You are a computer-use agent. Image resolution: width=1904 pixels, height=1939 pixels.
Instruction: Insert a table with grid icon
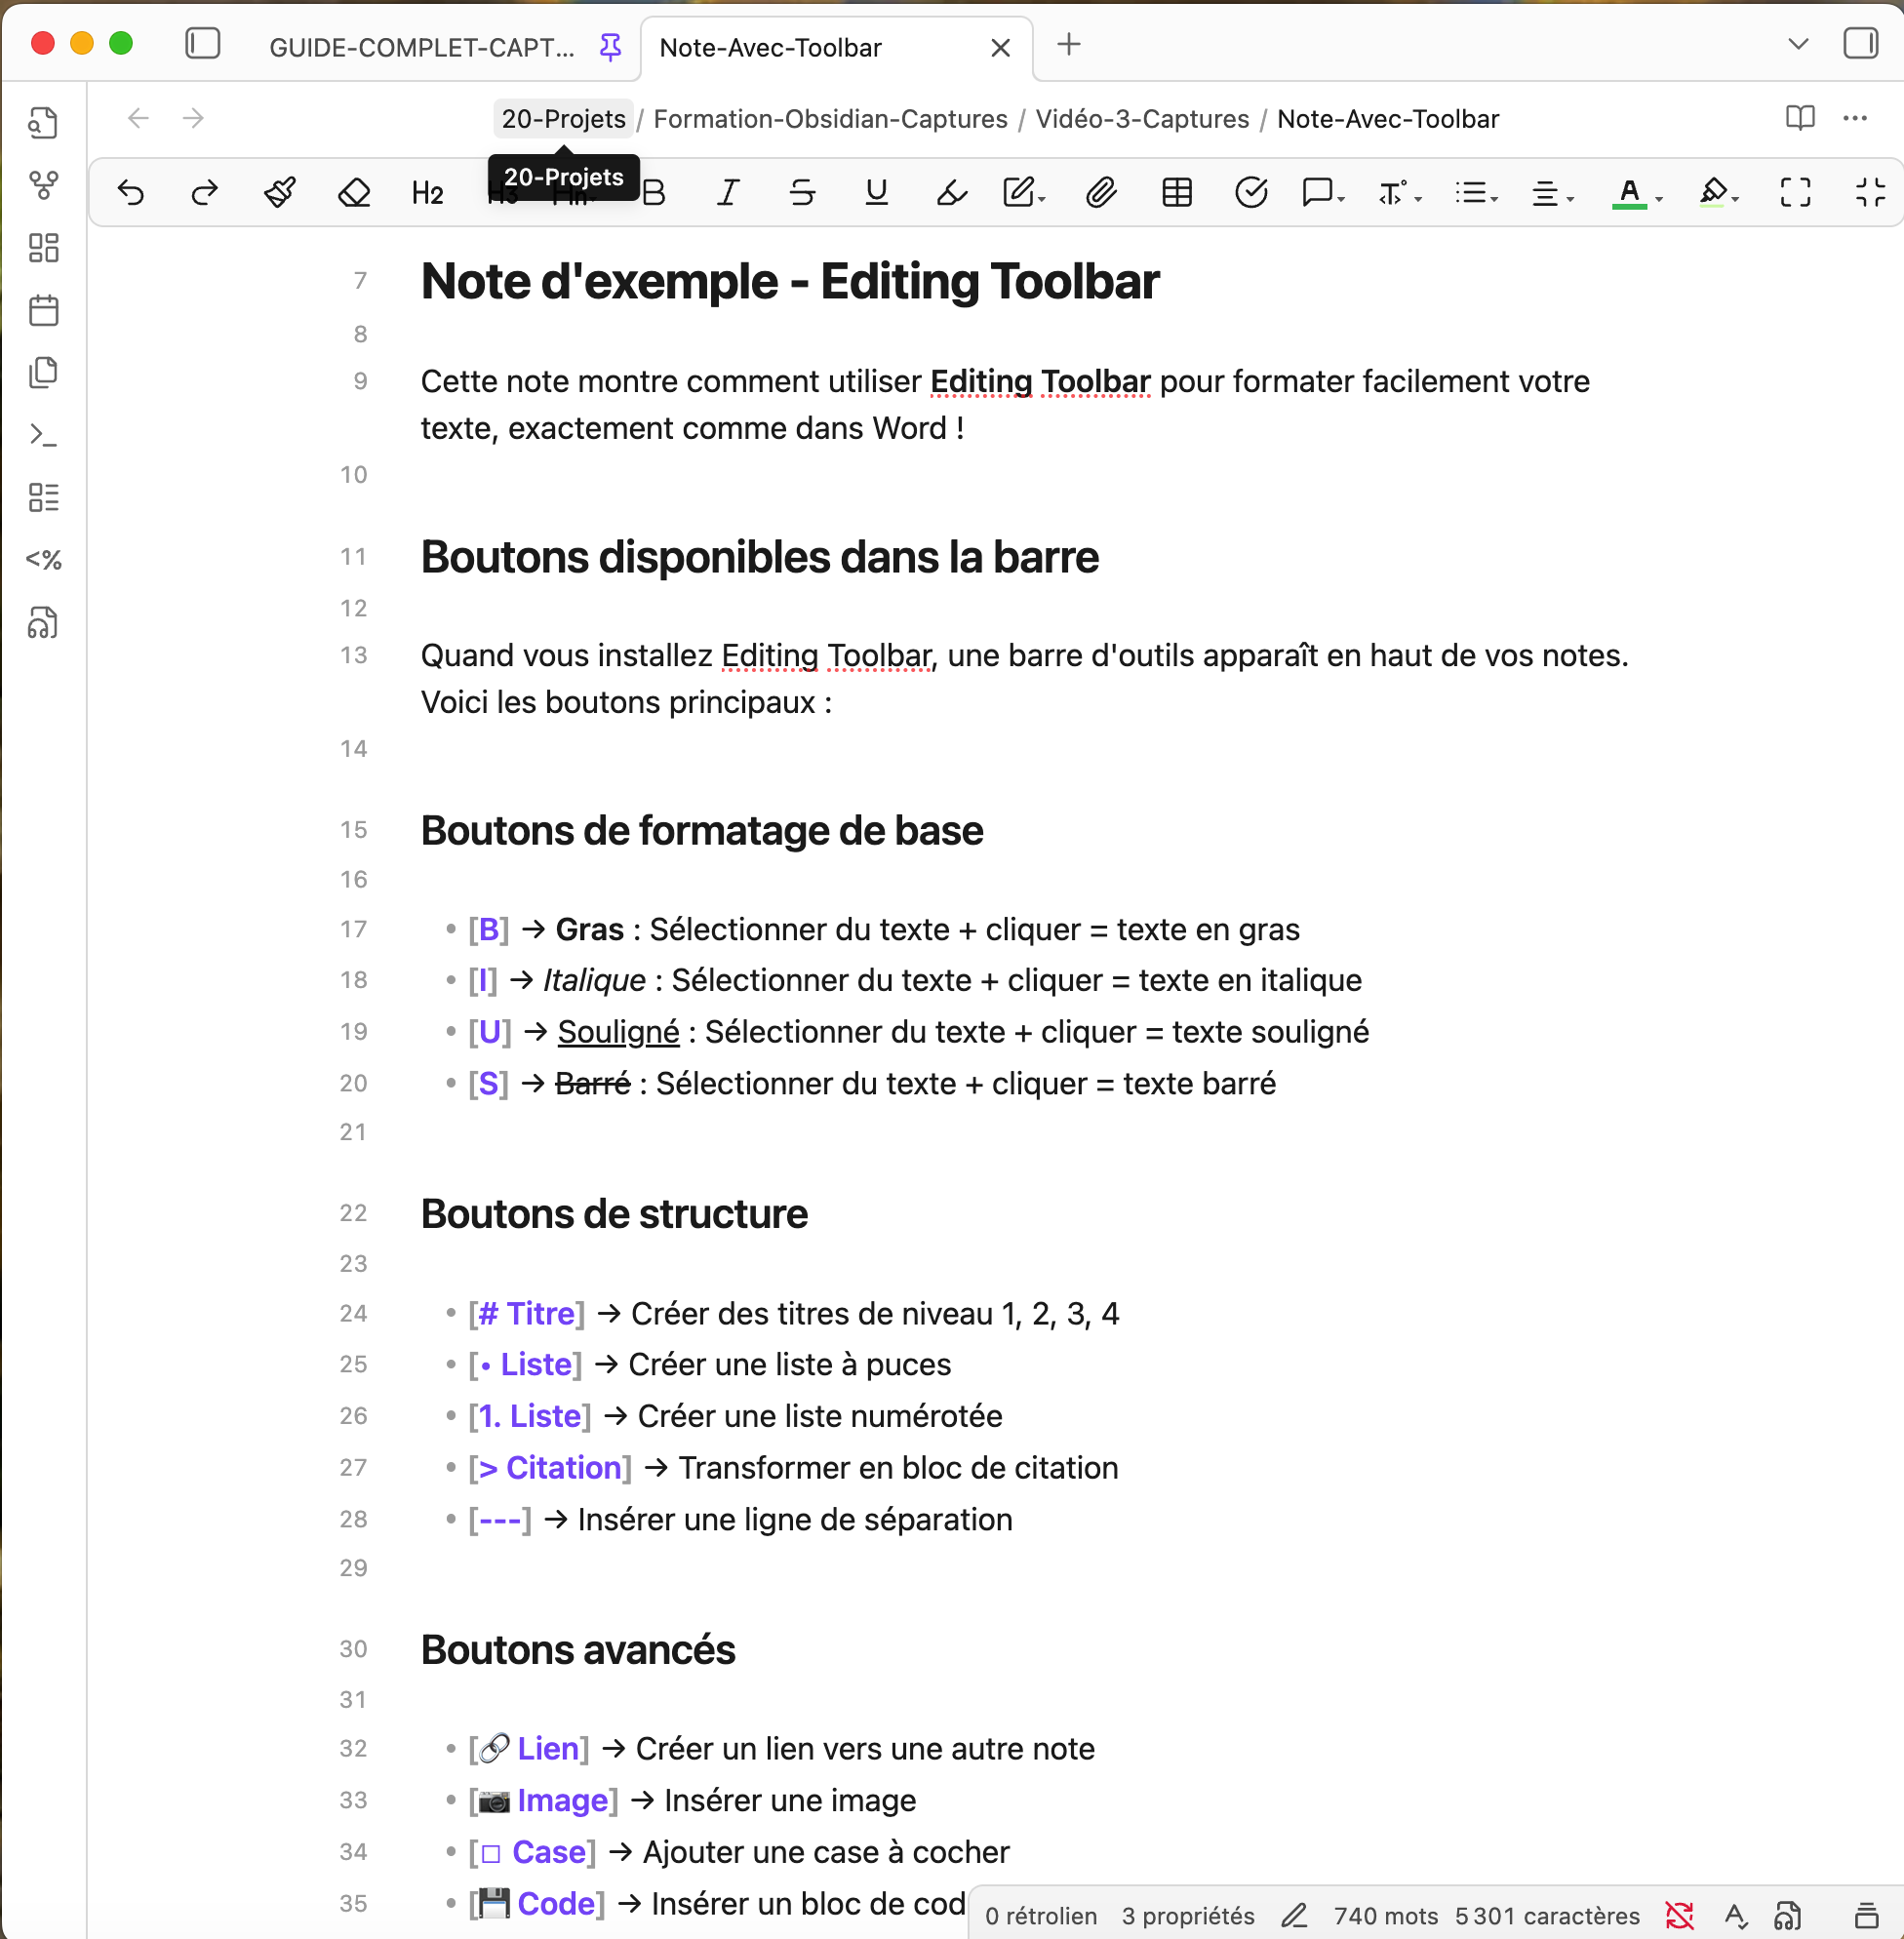coord(1176,192)
